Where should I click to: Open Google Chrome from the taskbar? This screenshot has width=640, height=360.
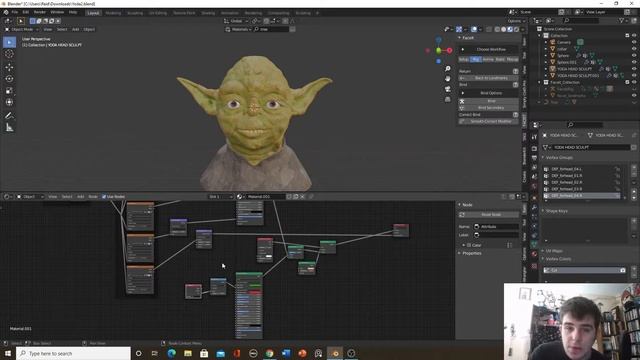click(270, 353)
